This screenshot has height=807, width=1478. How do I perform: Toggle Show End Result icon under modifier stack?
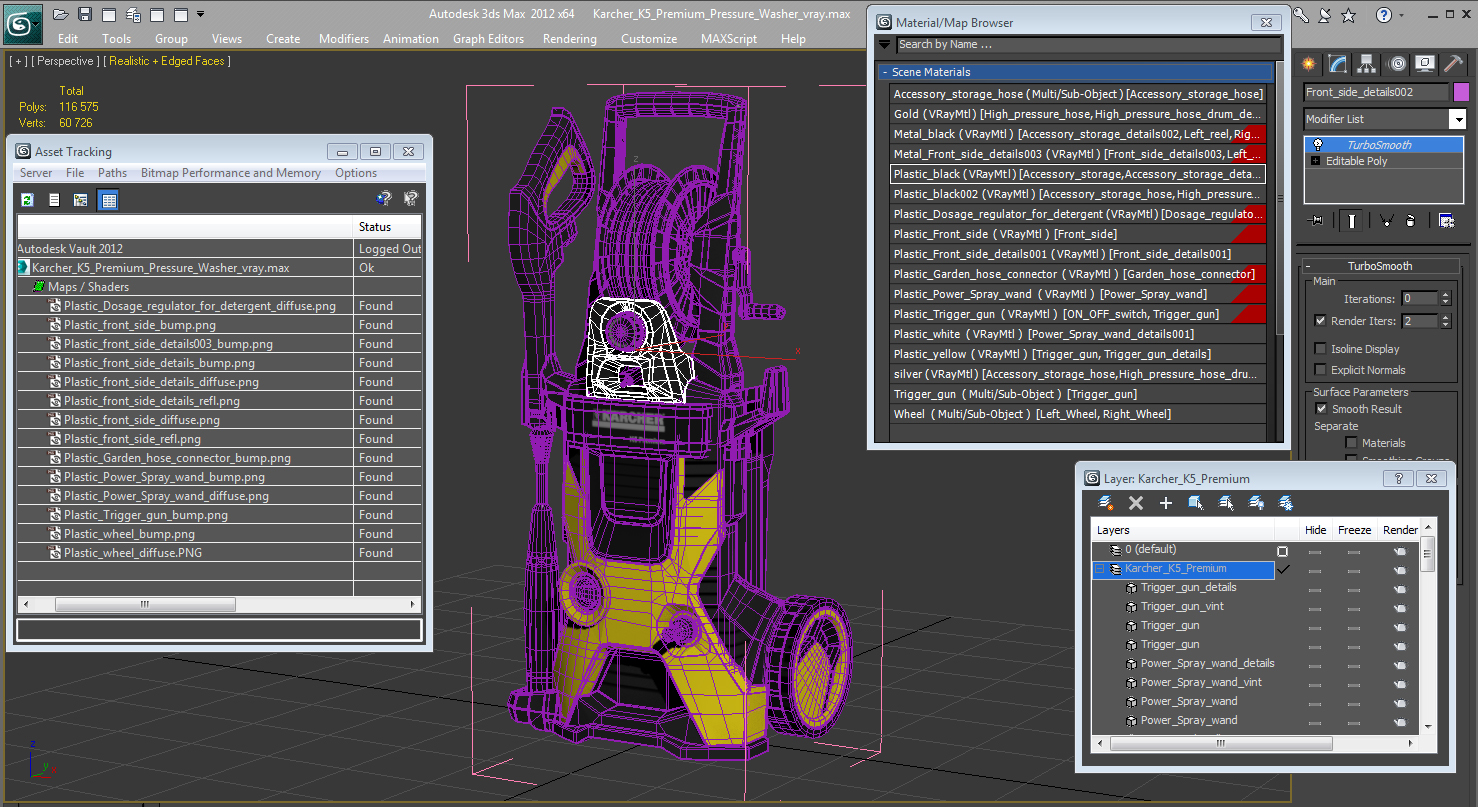1352,221
